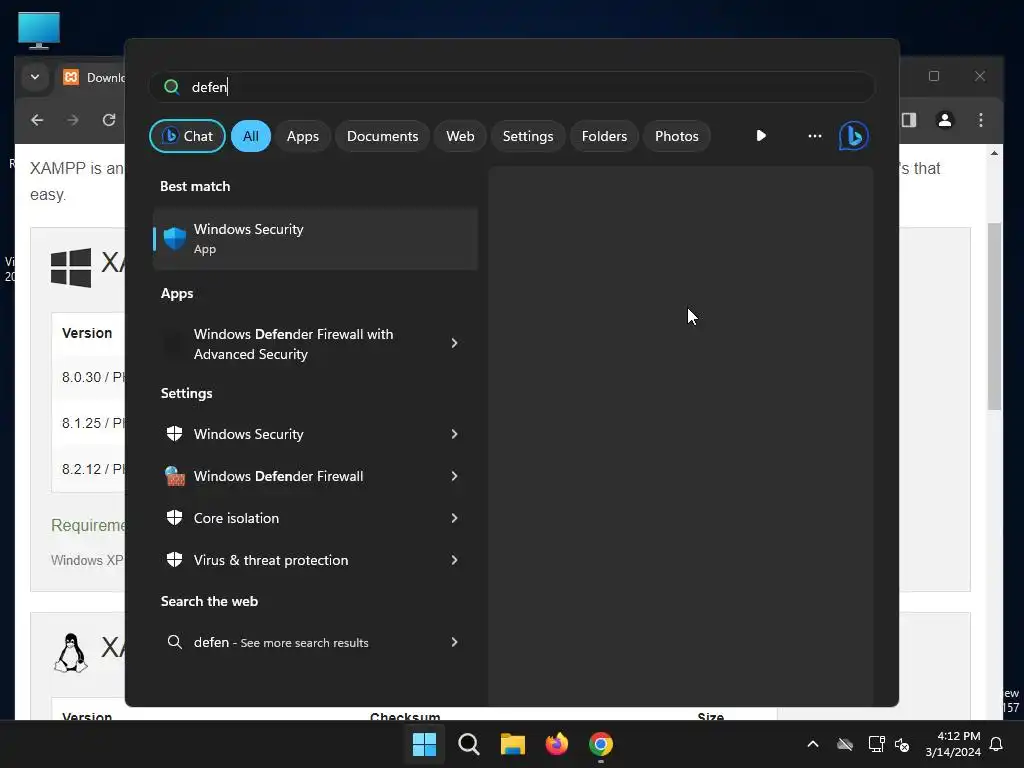Open Virus & threat protection setting

[315, 560]
